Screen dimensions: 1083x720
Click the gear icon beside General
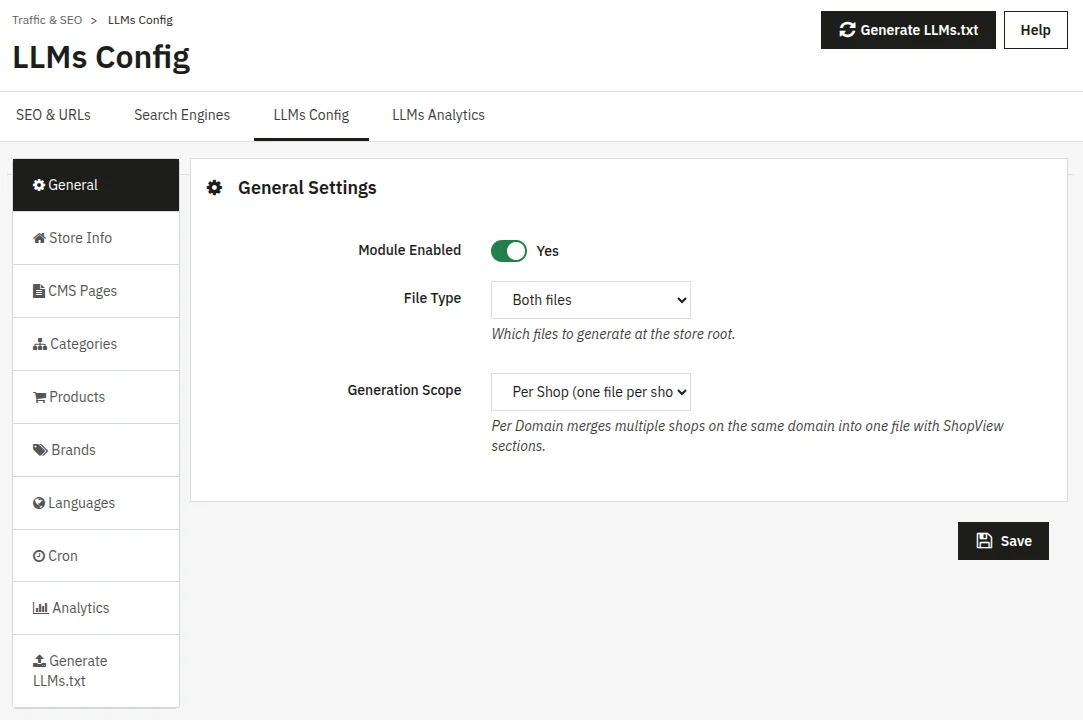(x=39, y=185)
